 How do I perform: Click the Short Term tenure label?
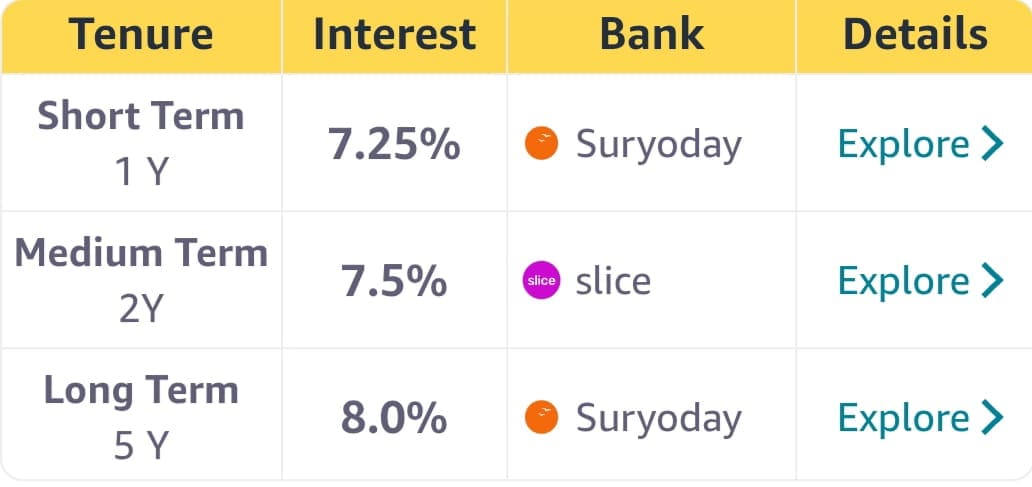click(x=141, y=116)
